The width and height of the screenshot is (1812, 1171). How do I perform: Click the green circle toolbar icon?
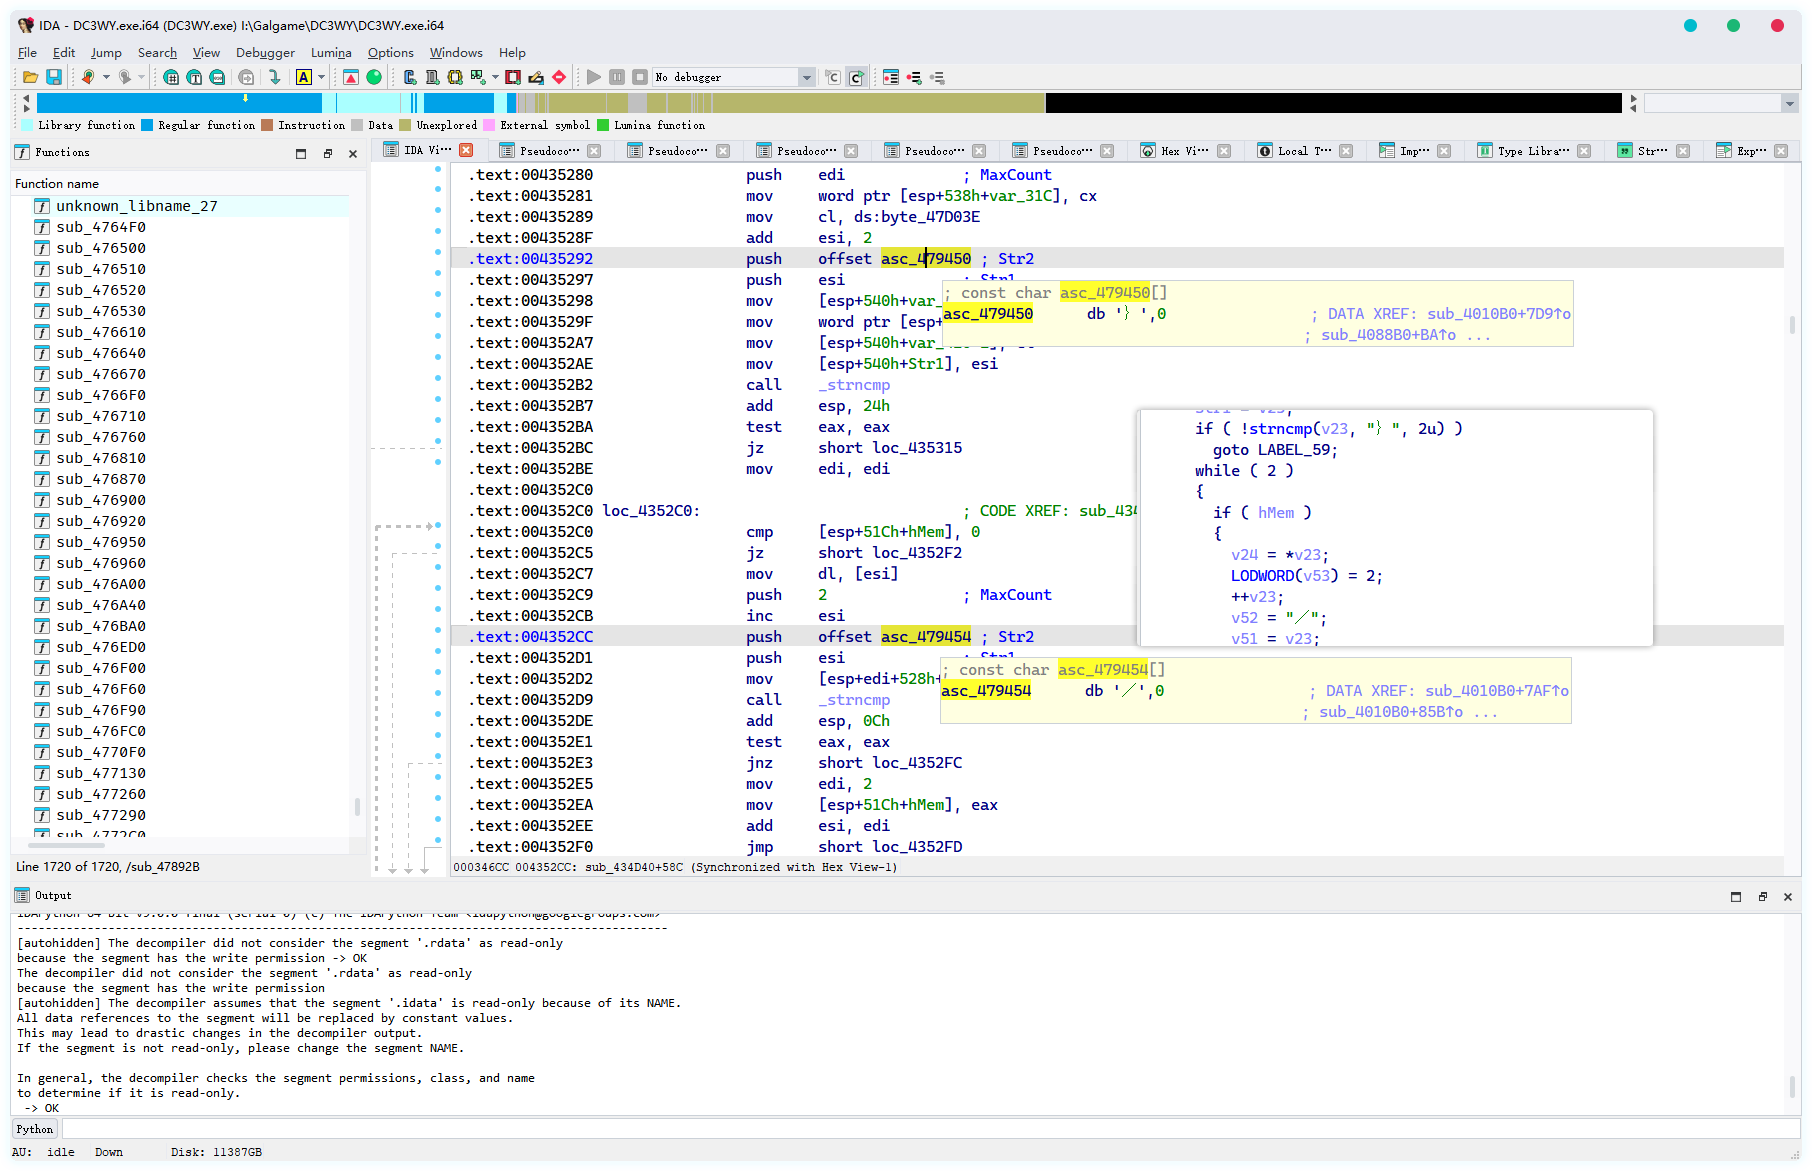coord(374,77)
